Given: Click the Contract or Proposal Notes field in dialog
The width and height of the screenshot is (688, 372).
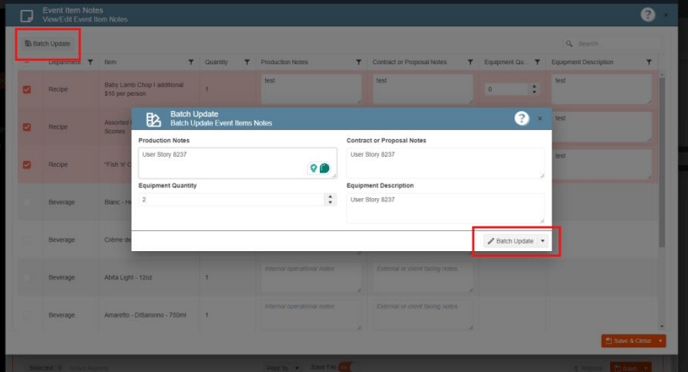Looking at the screenshot, I should (445, 163).
